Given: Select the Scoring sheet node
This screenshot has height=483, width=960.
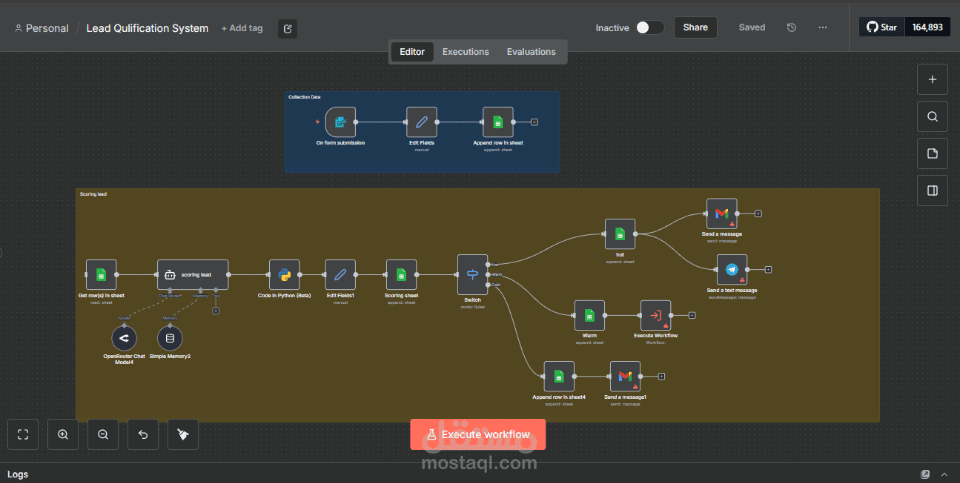Looking at the screenshot, I should point(402,274).
